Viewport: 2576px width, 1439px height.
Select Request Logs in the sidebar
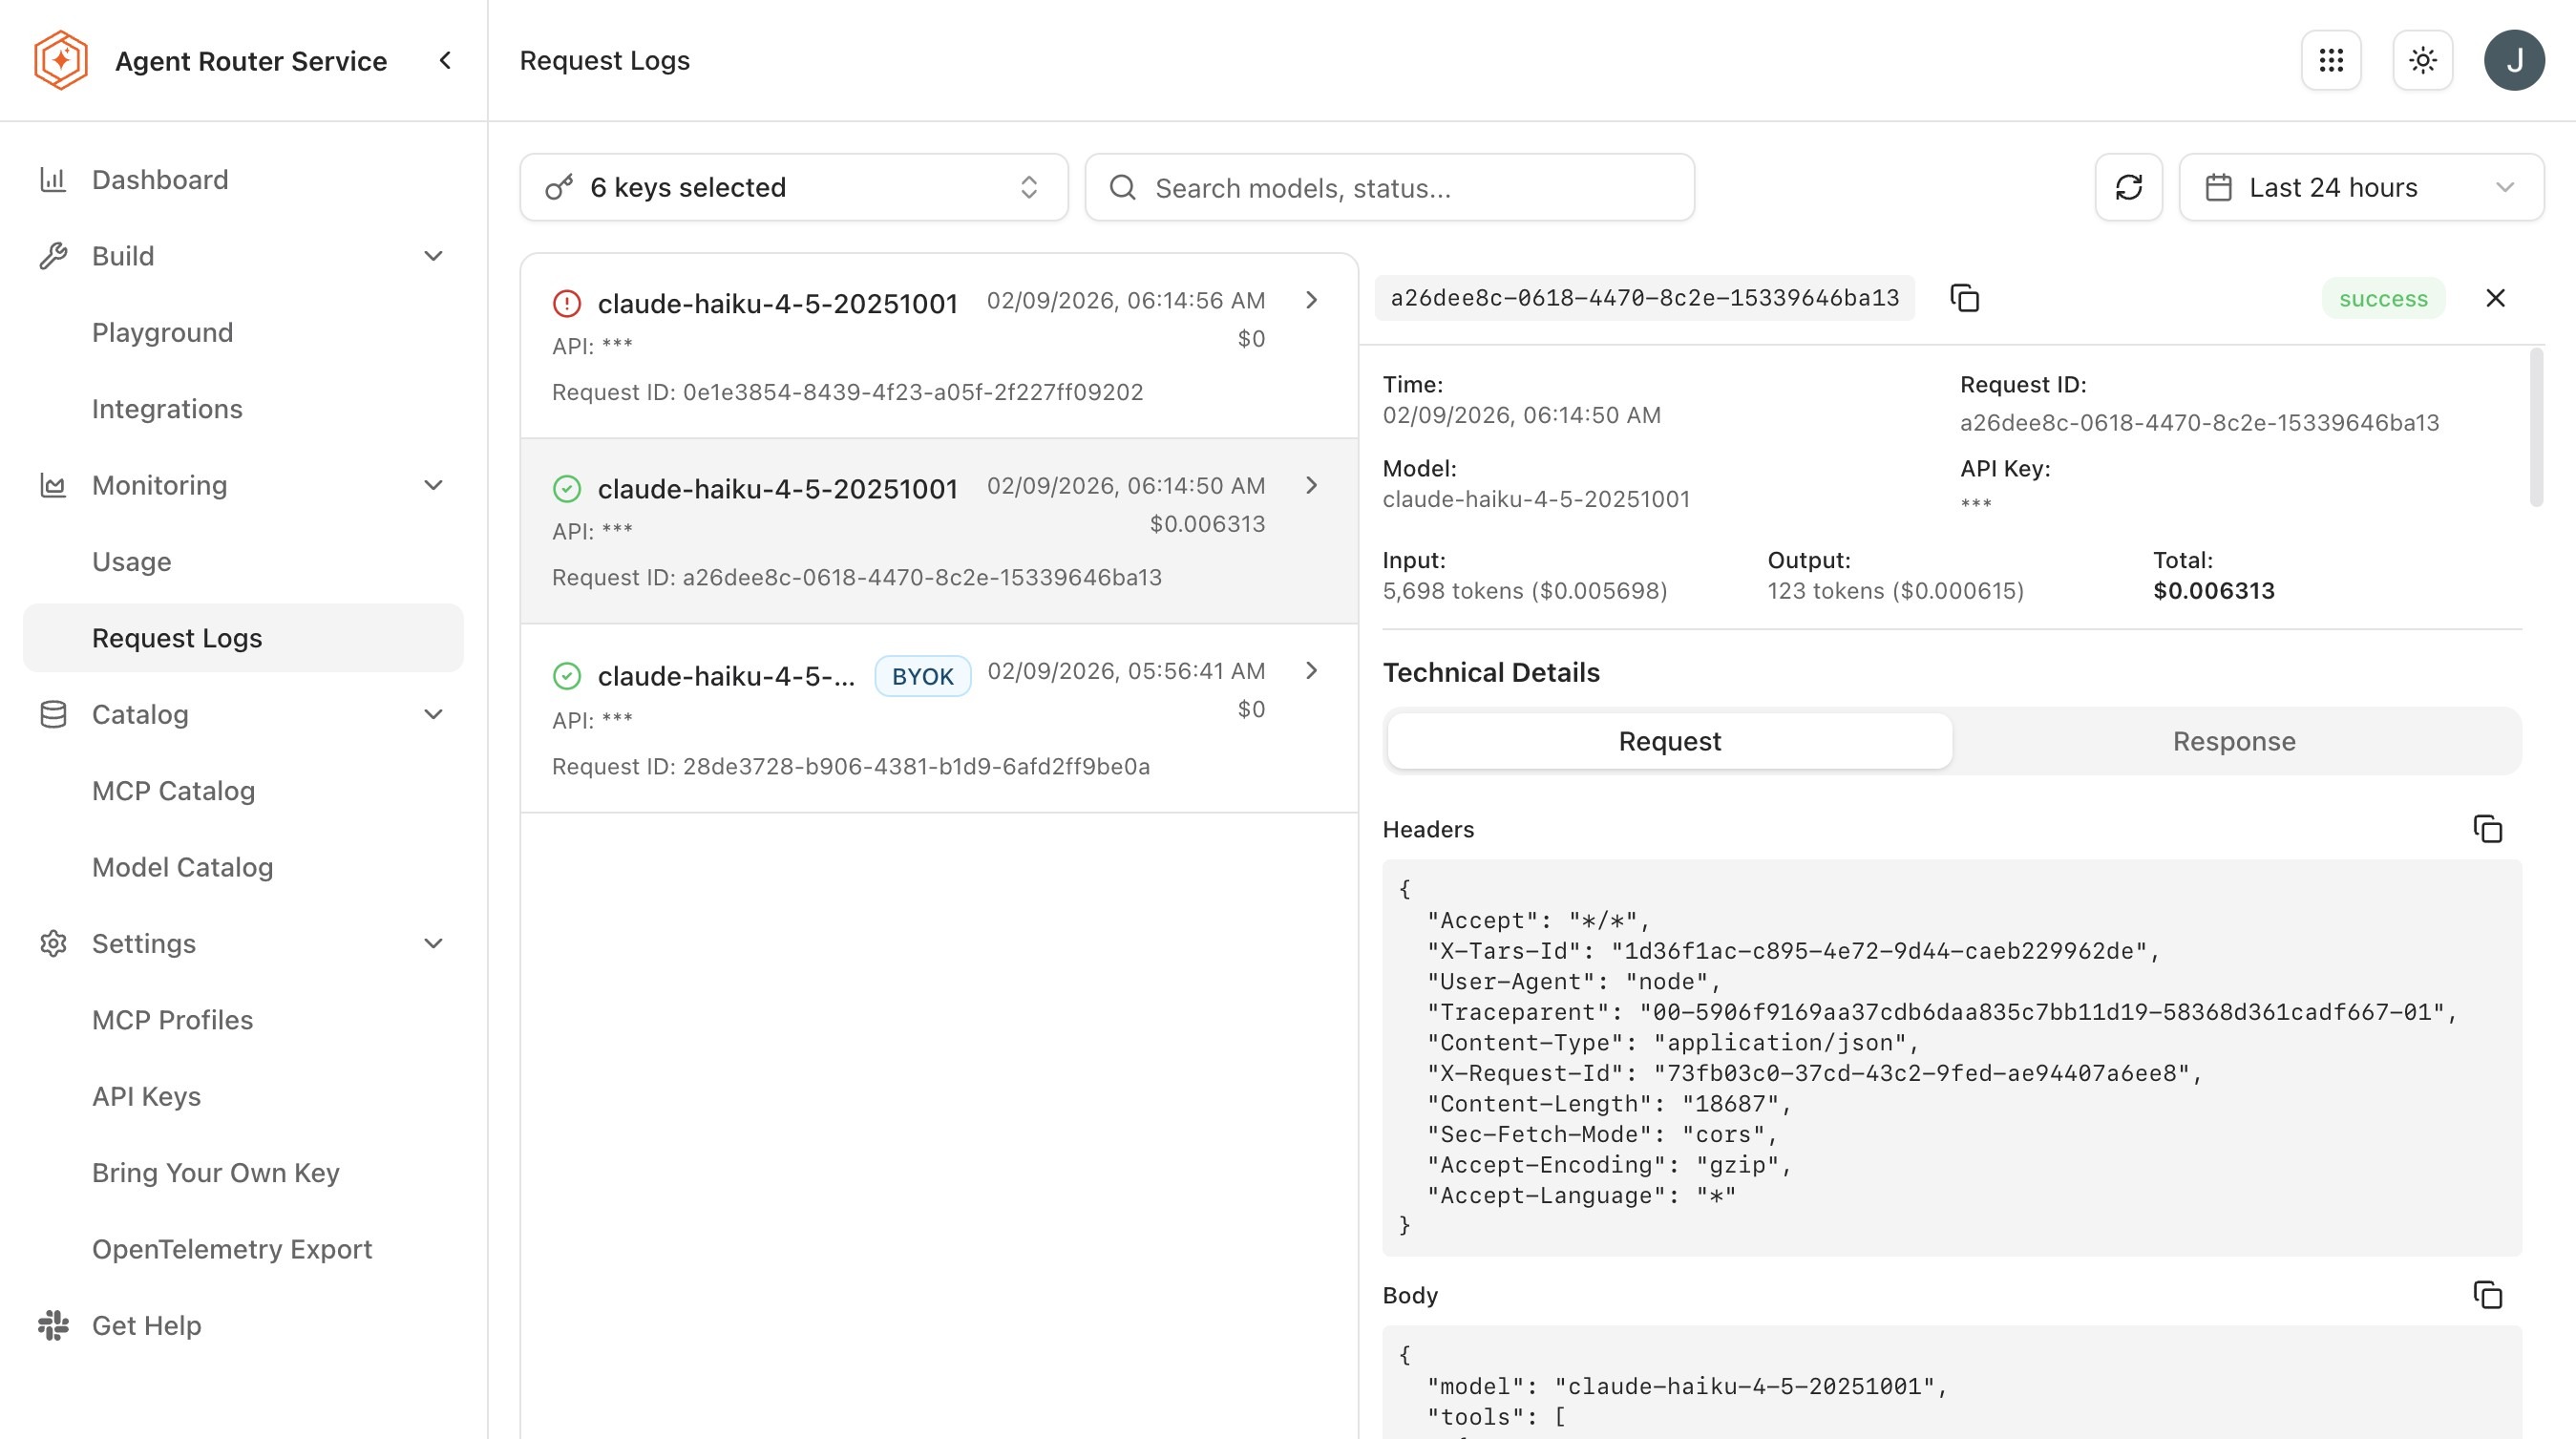pyautogui.click(x=243, y=638)
